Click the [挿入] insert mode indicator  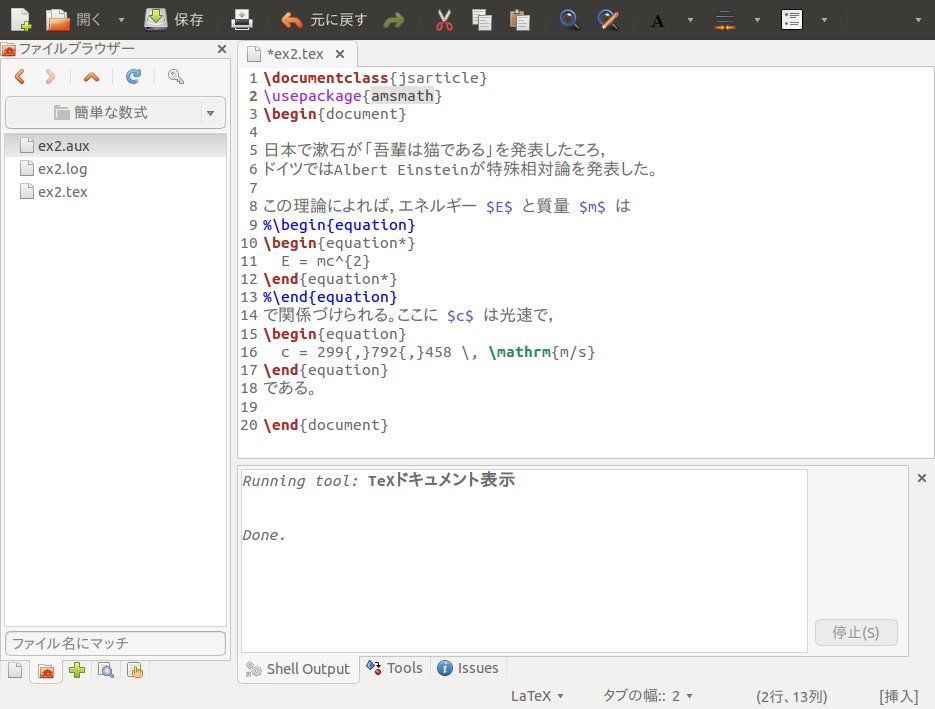pyautogui.click(x=899, y=696)
